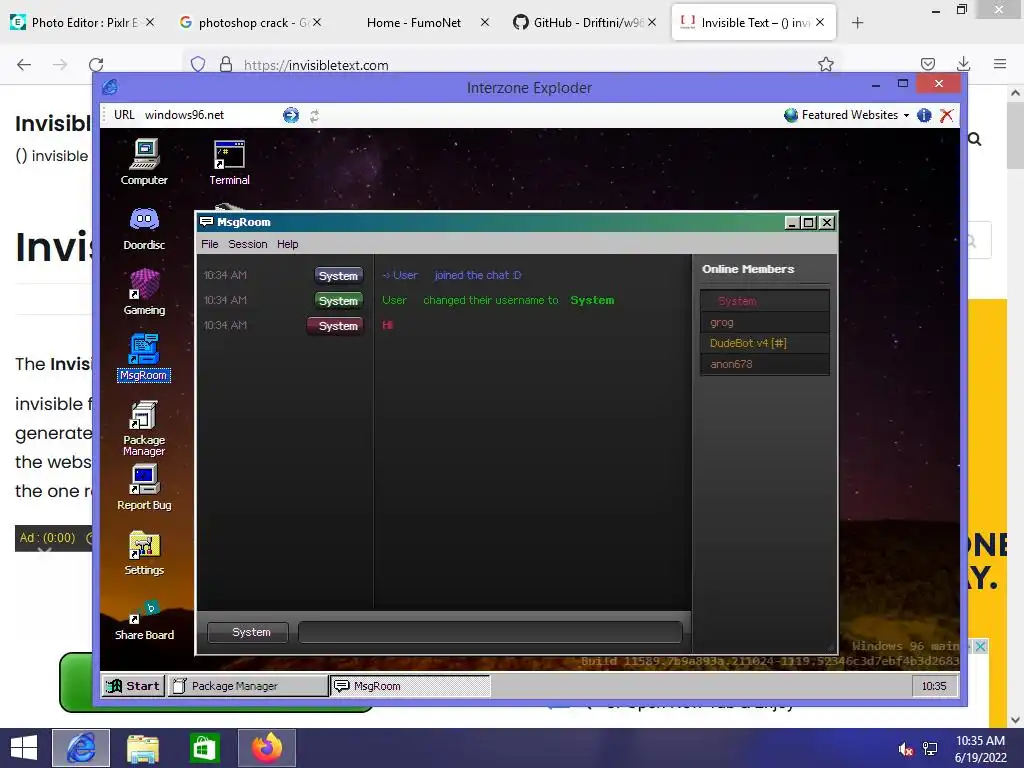Viewport: 1024px width, 768px height.
Task: Switch to the Photo Editor Pixlr tab
Action: (83, 23)
